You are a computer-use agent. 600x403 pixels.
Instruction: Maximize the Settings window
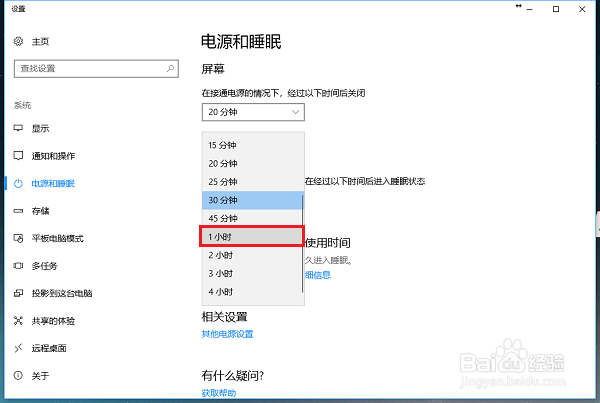(556, 9)
